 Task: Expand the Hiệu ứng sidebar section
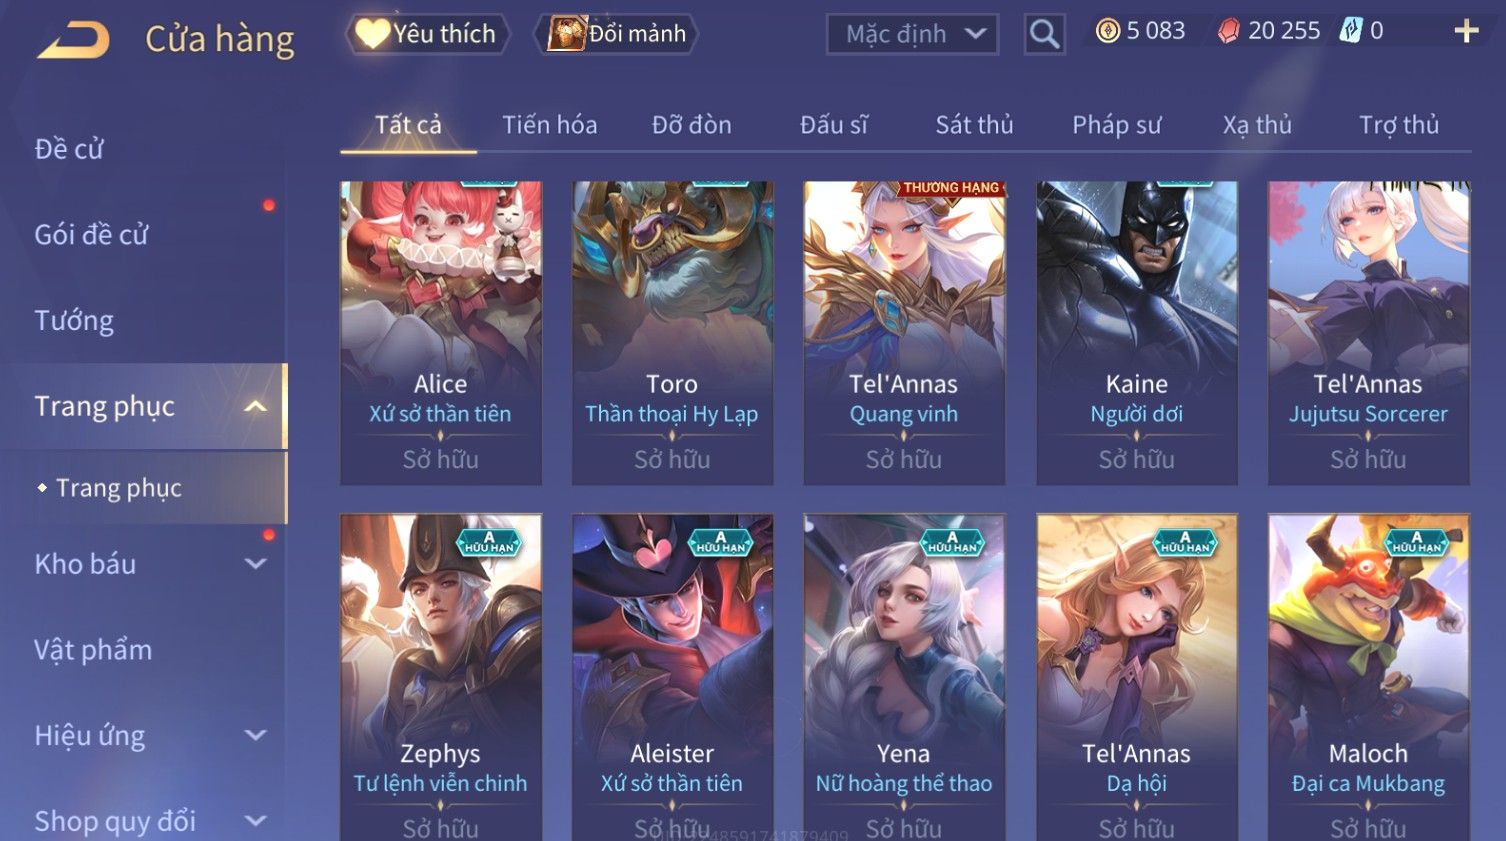point(256,736)
